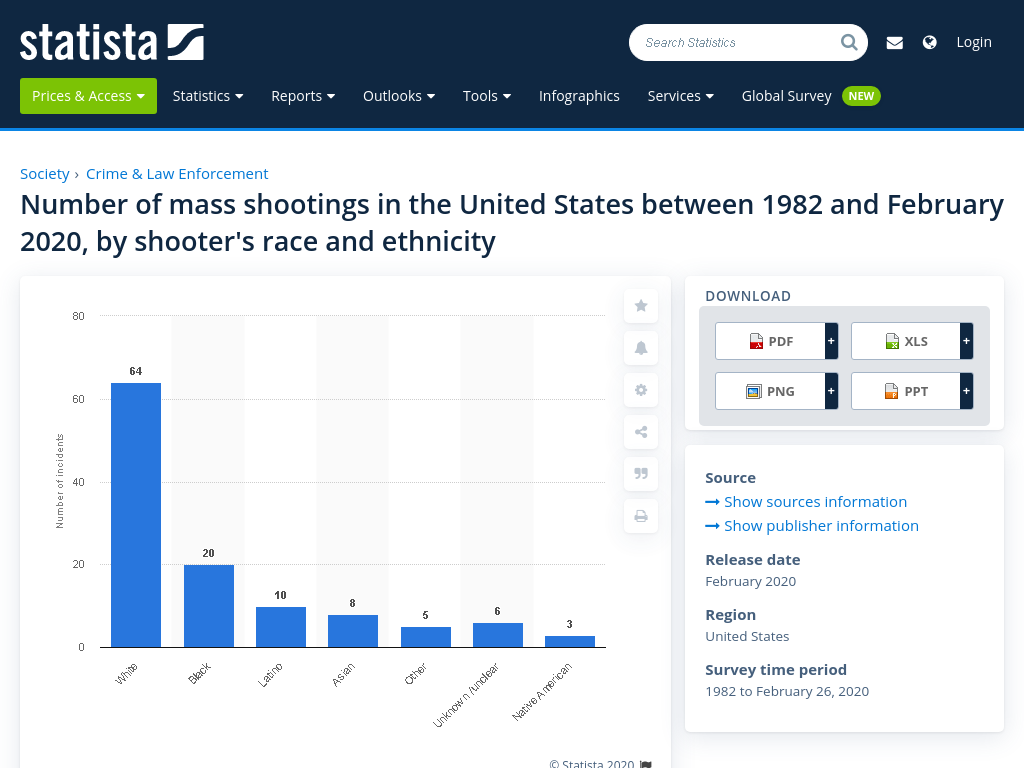Click the page headline about mass shootings
1024x768 pixels.
coord(512,223)
